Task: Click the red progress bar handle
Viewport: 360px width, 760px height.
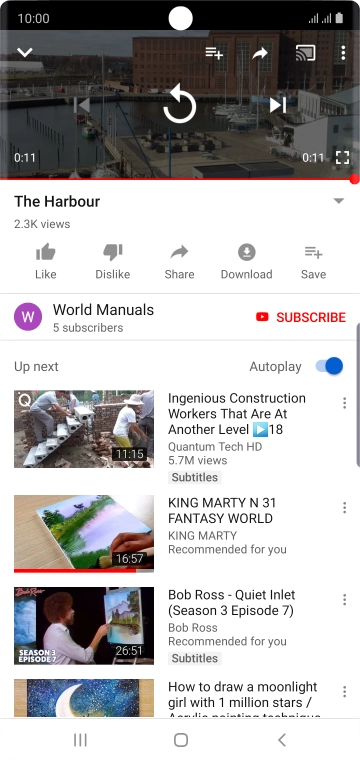Action: (x=355, y=179)
